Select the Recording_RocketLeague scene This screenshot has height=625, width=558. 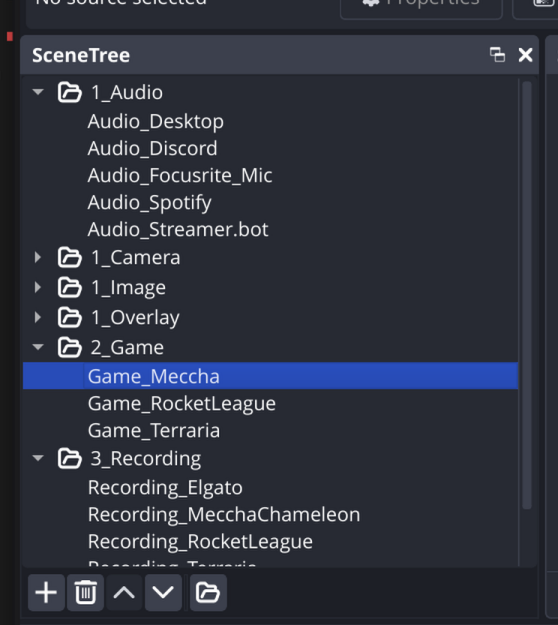[x=270, y=542]
